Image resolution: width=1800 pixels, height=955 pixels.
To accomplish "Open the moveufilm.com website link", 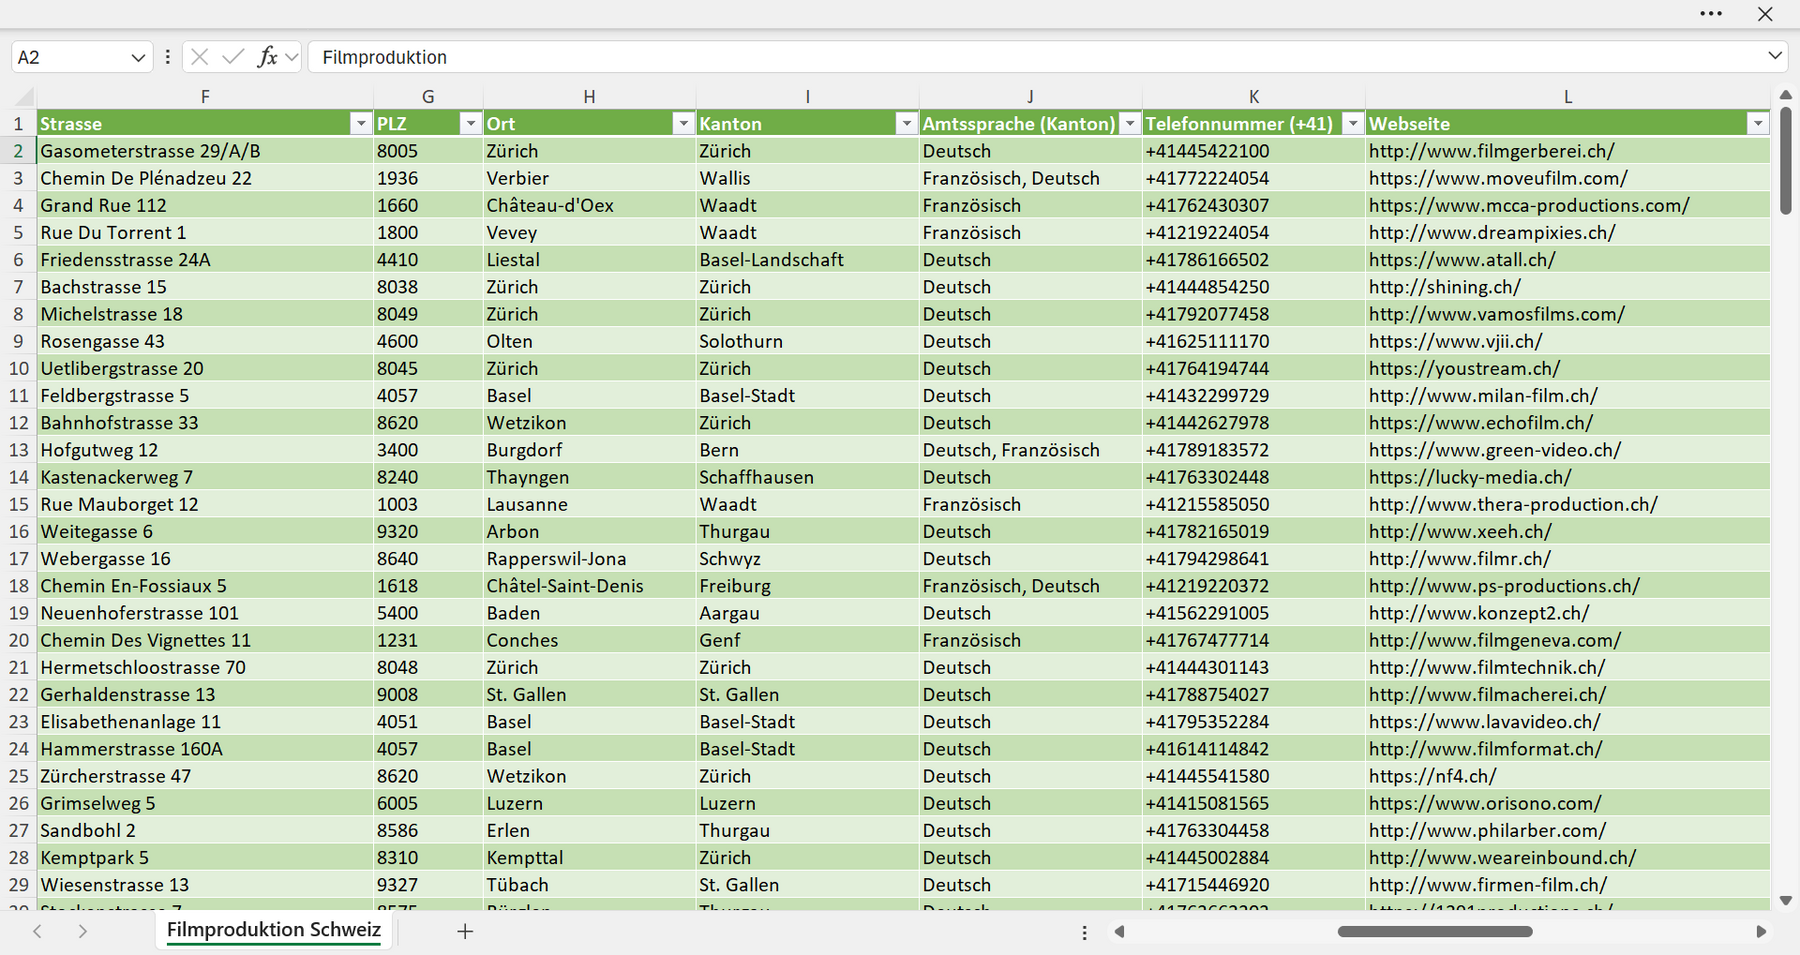I will 1498,178.
